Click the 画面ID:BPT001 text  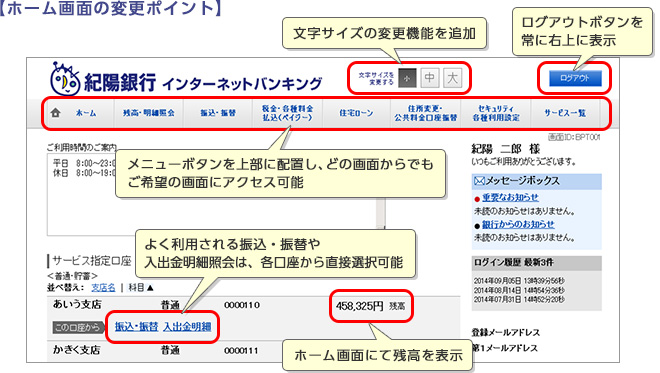tap(574, 137)
